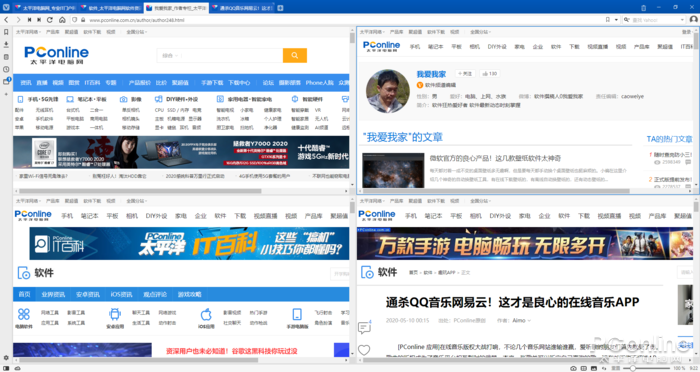Screen dimensions: 700x372
Task: Open the author name 我爱我家 link
Action: 431,74
